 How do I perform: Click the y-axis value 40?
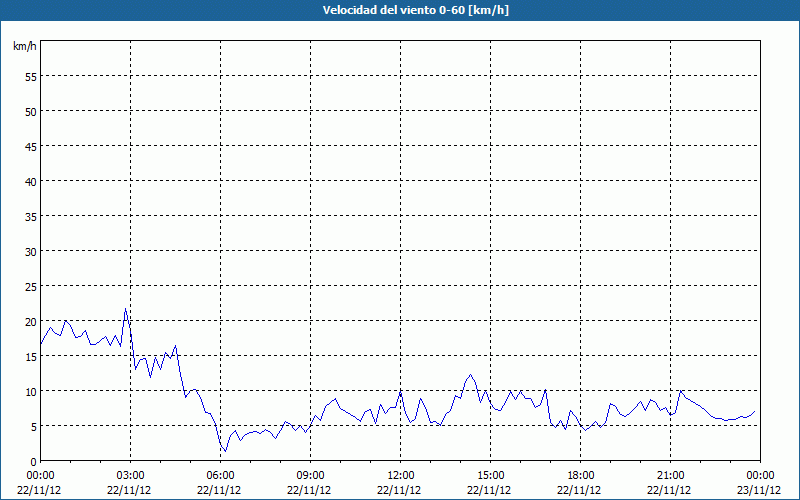coord(31,182)
